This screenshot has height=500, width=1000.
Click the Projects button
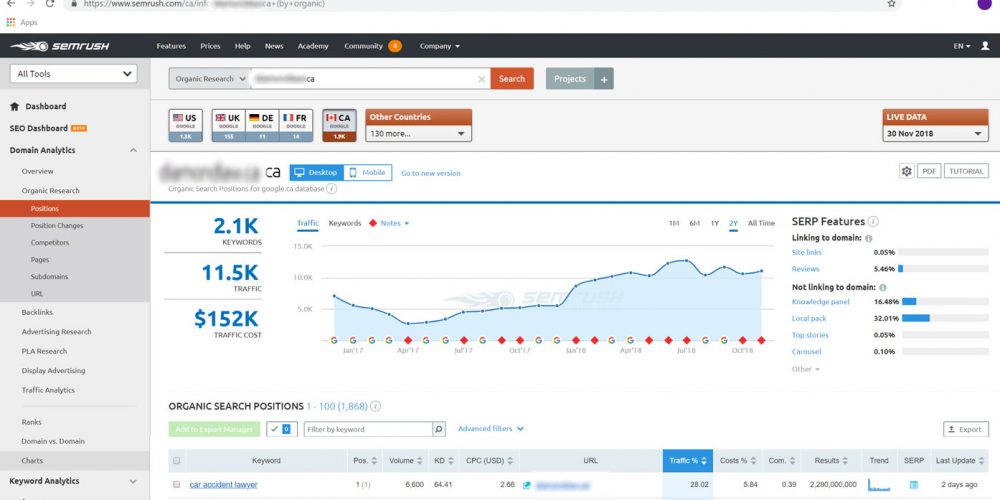(x=570, y=79)
